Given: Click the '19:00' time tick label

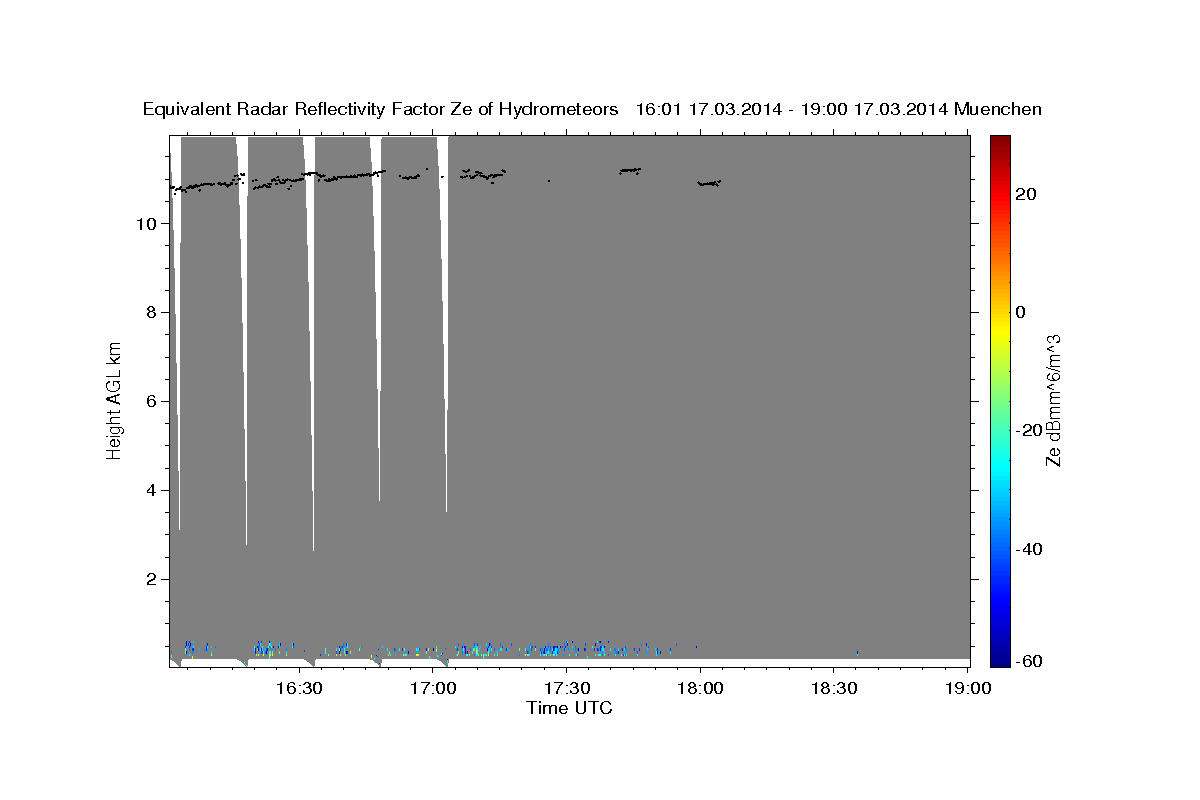Looking at the screenshot, I should (x=969, y=688).
